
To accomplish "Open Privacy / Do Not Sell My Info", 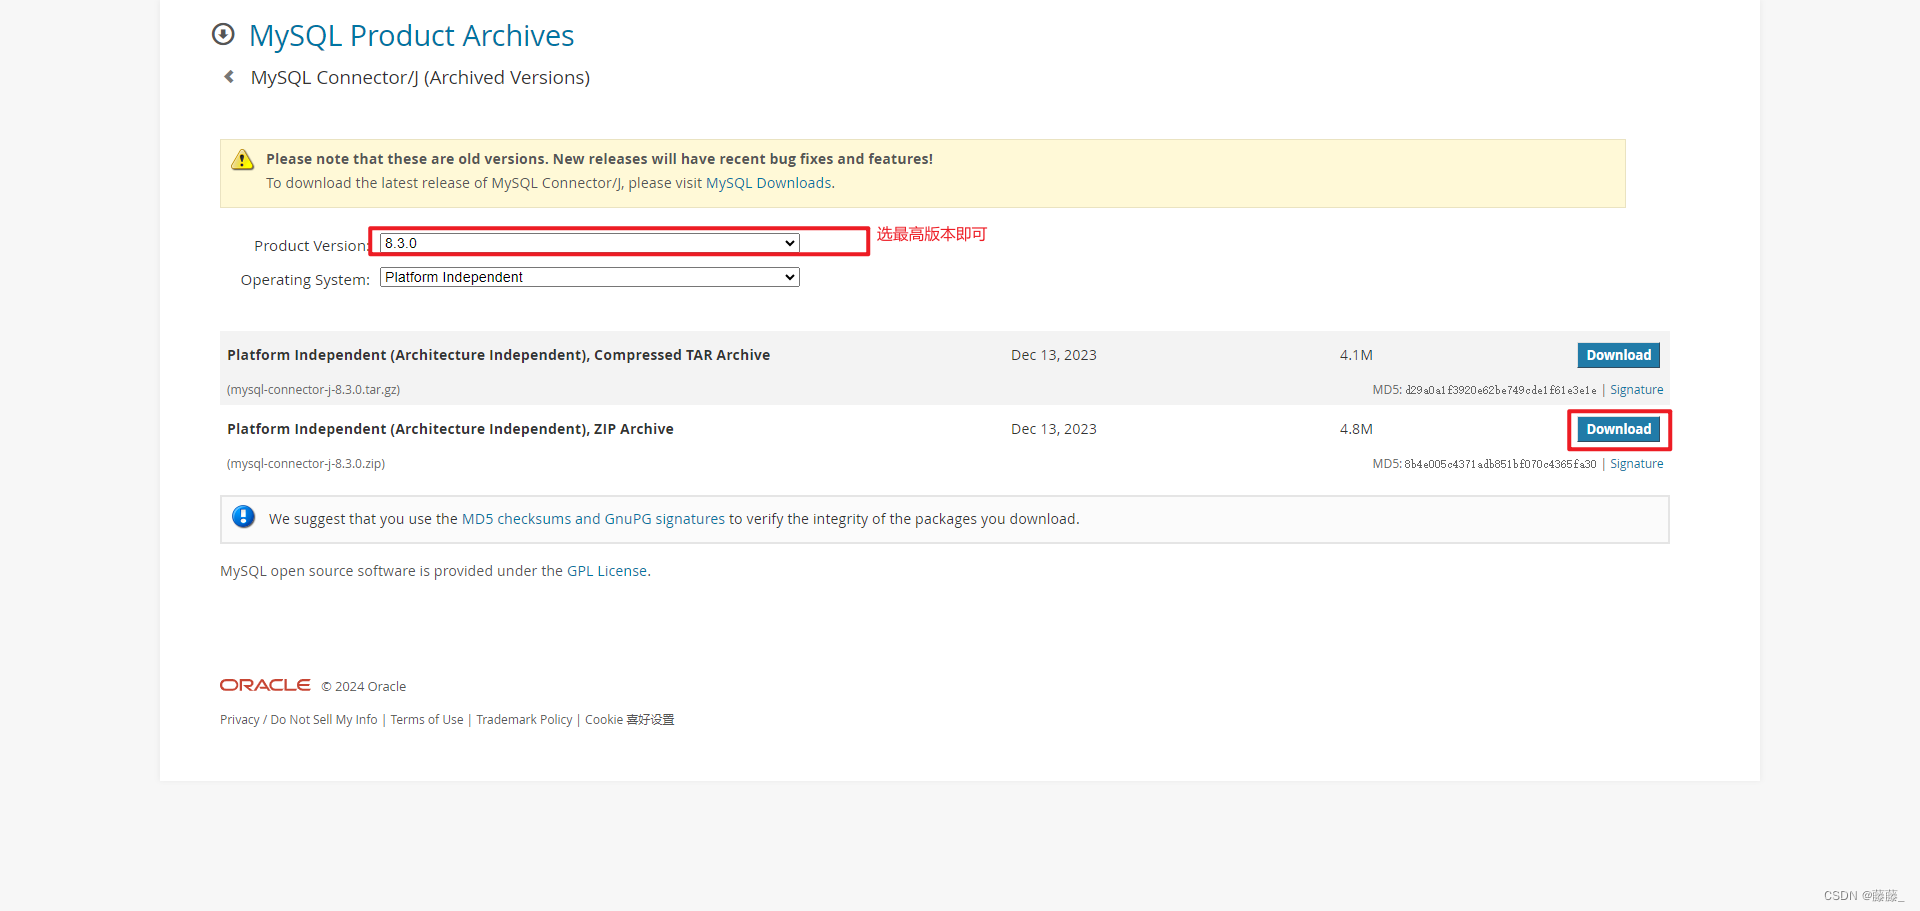I will [299, 720].
